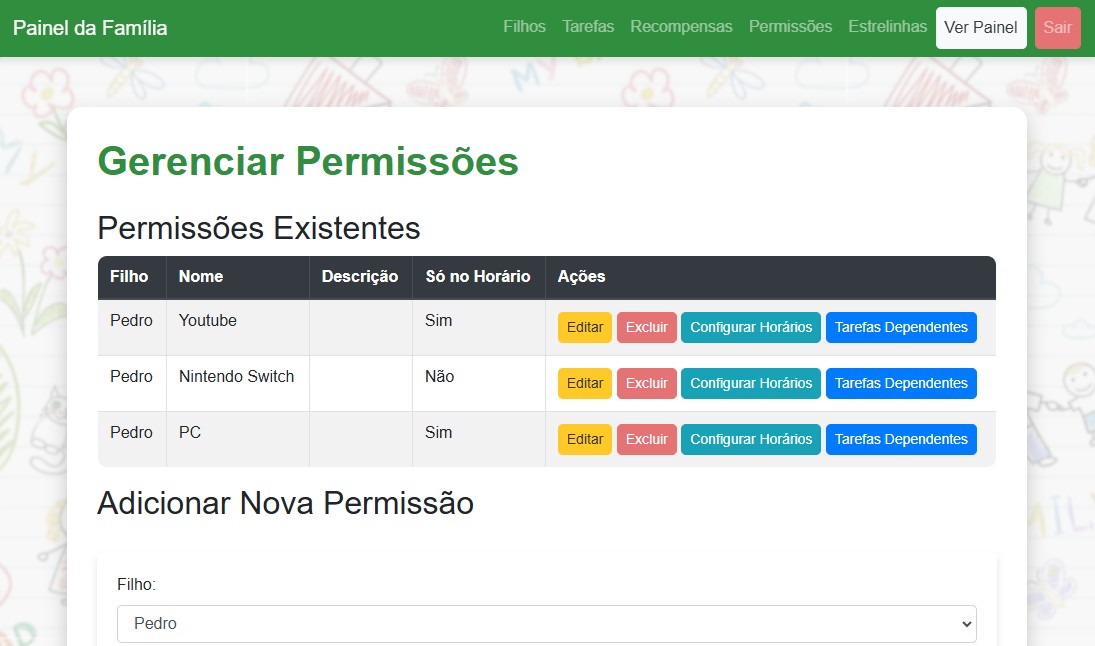
Task: Click the Não value in Nintendo Switch row
Action: point(439,376)
